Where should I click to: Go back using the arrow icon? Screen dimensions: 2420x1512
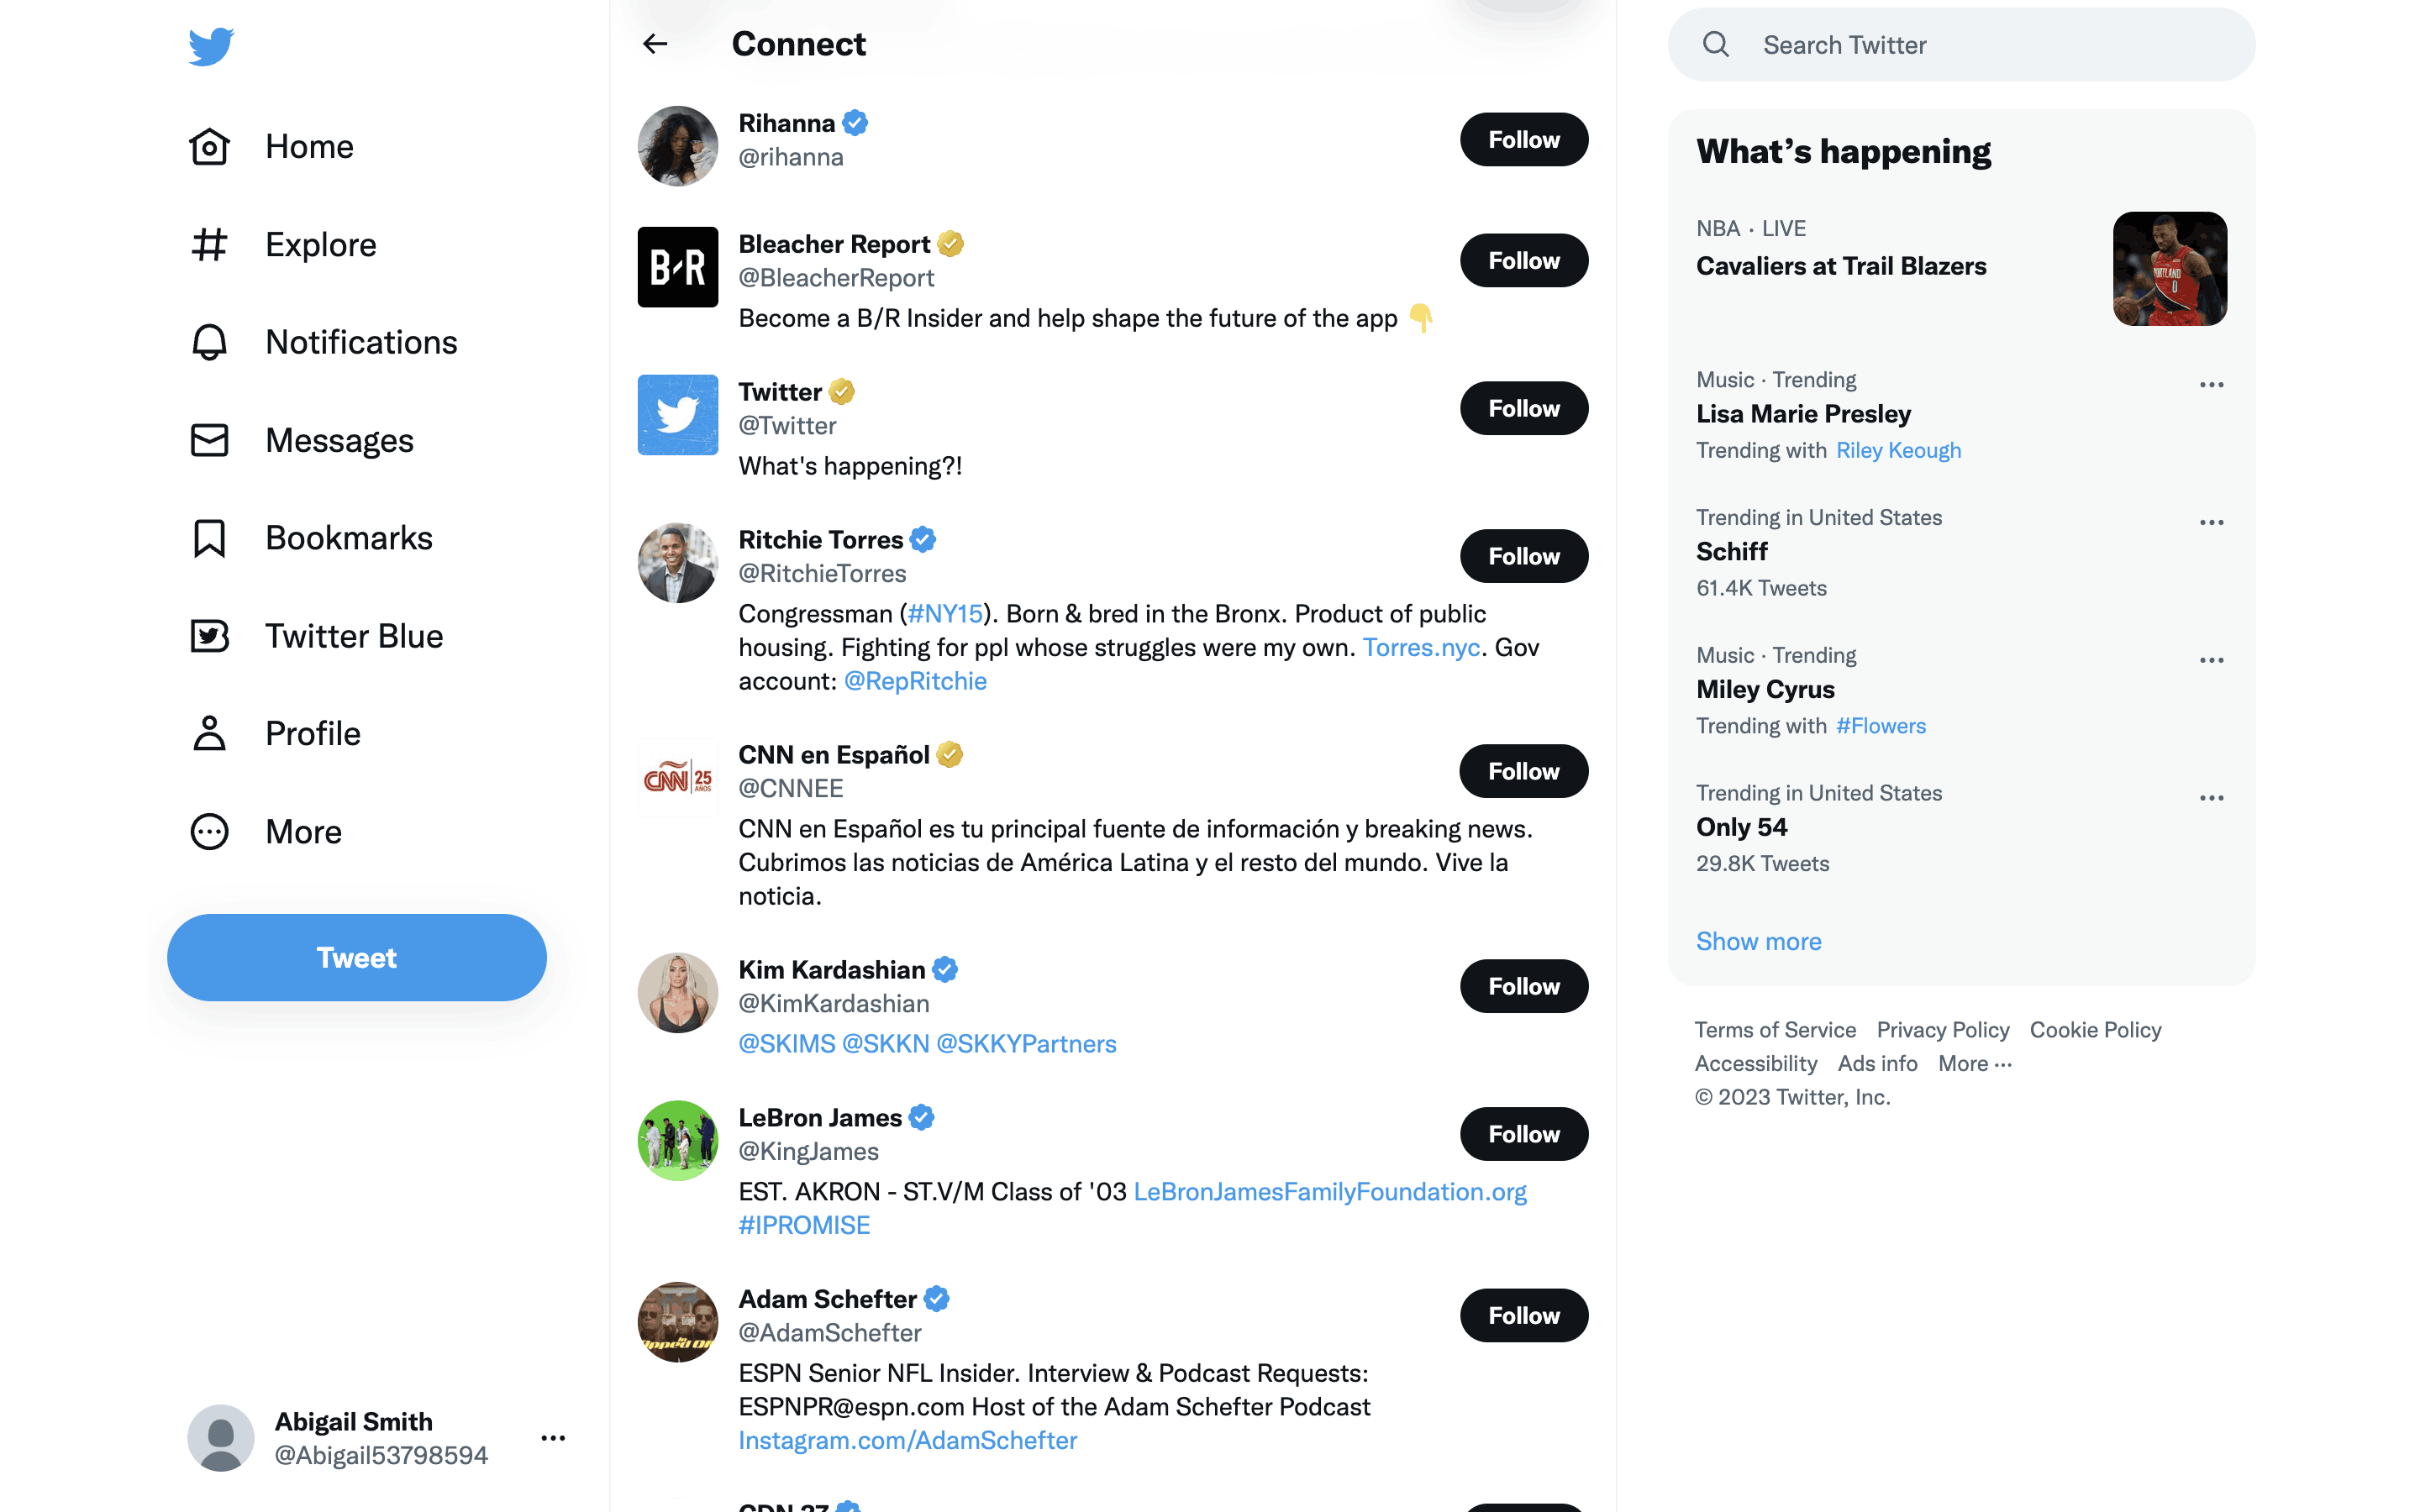pos(655,44)
